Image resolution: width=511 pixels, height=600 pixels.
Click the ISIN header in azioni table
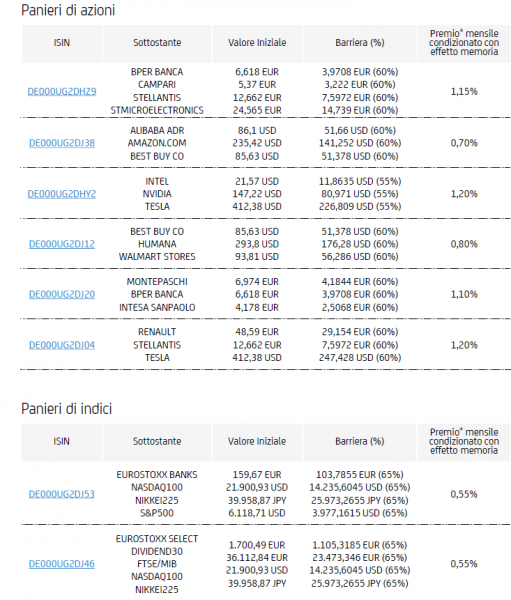pos(62,42)
